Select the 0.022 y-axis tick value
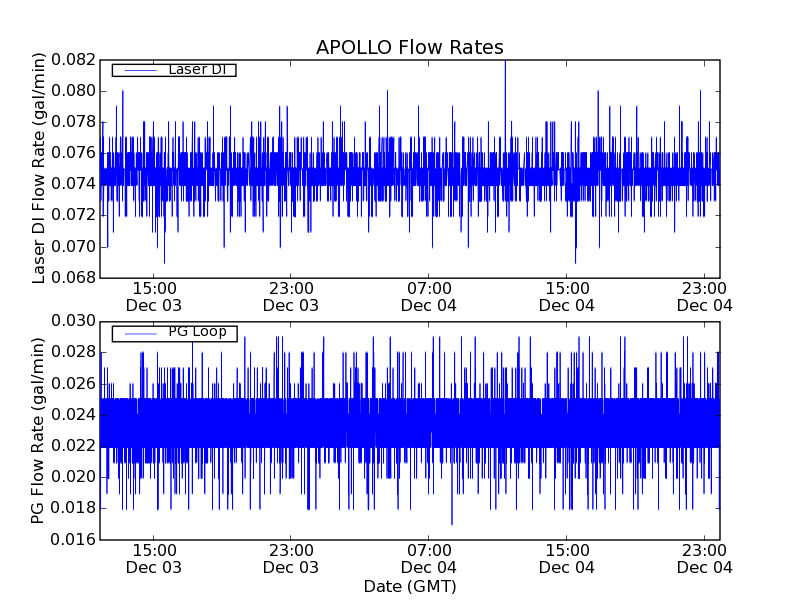Viewport: 800px width, 600px height. pyautogui.click(x=73, y=446)
